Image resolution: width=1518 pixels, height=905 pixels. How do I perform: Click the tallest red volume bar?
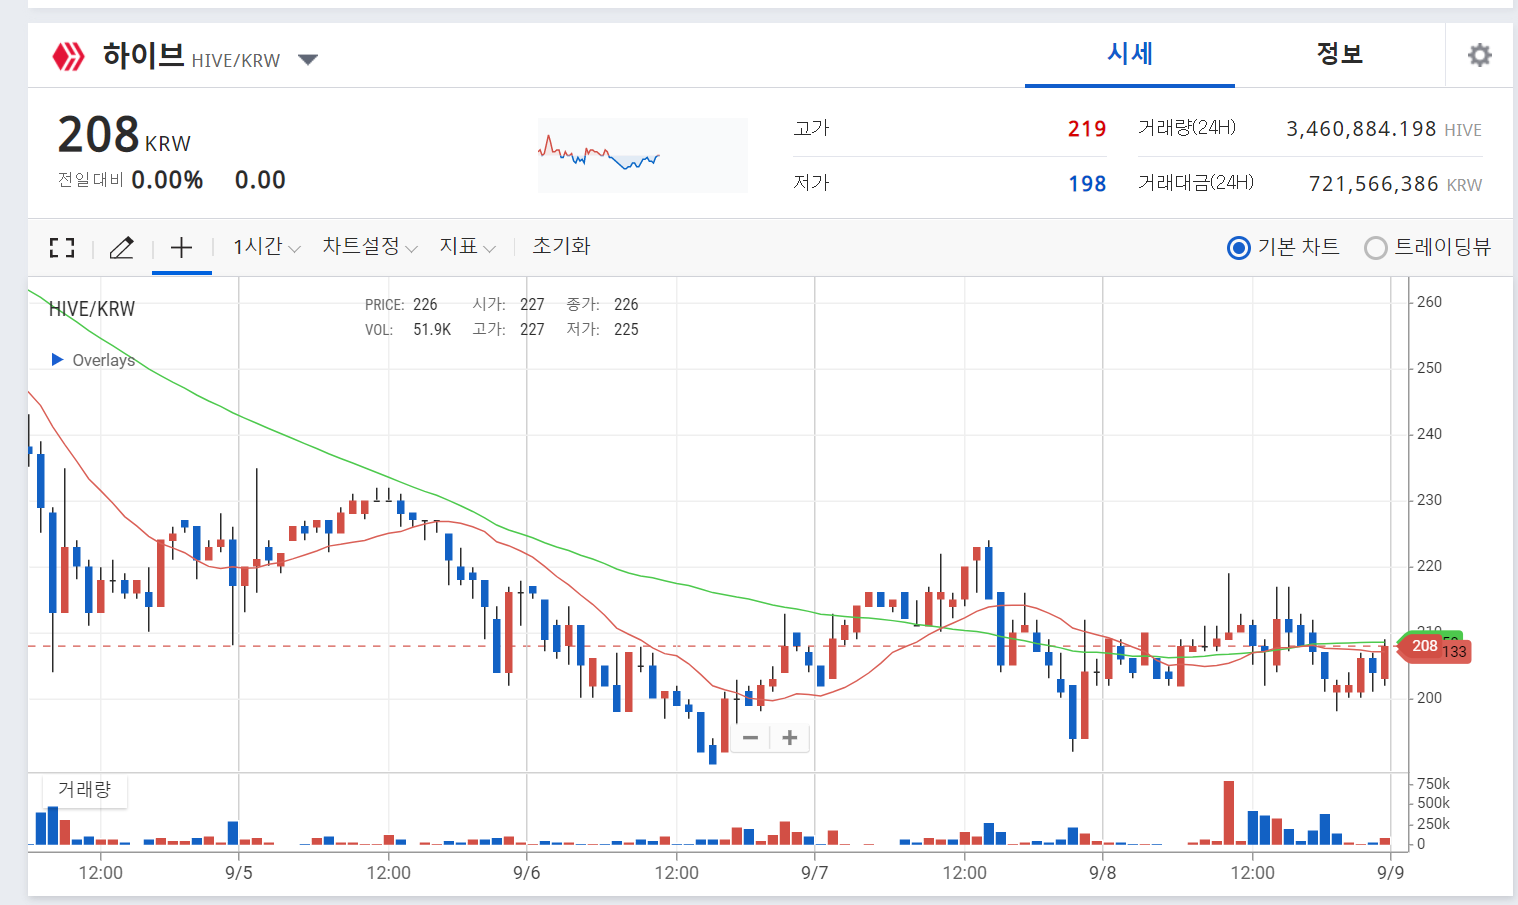[x=1228, y=812]
